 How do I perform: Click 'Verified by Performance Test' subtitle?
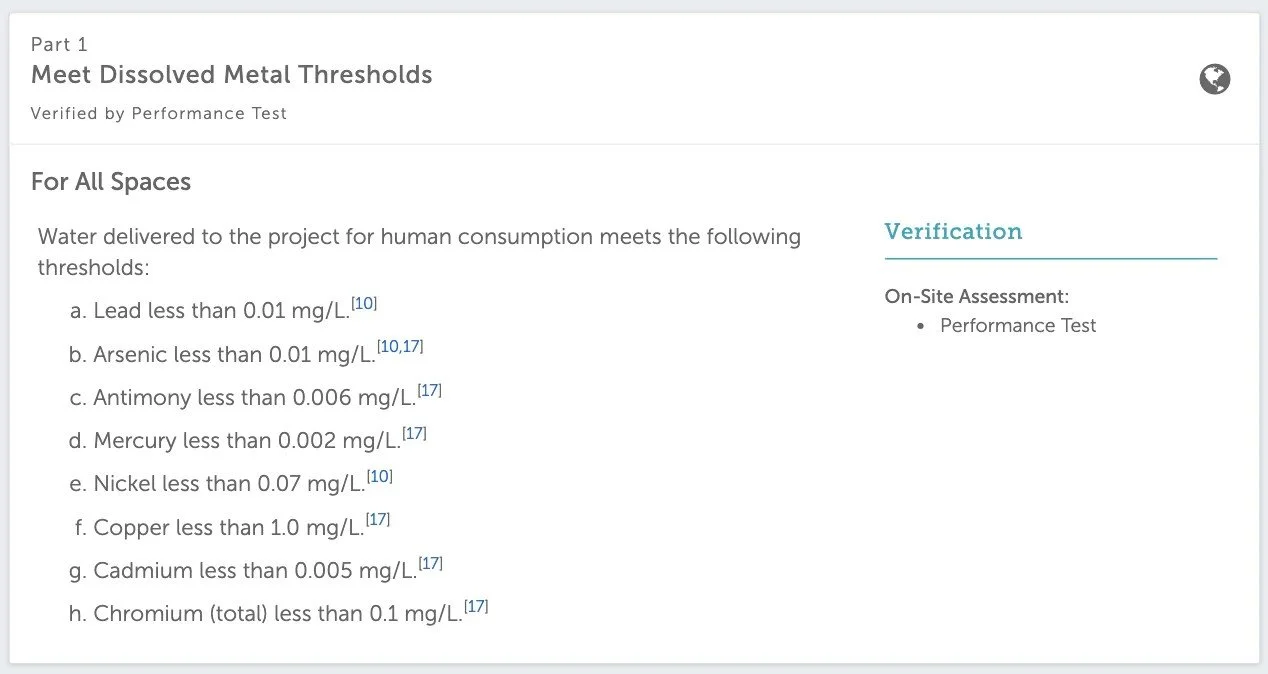point(159,114)
